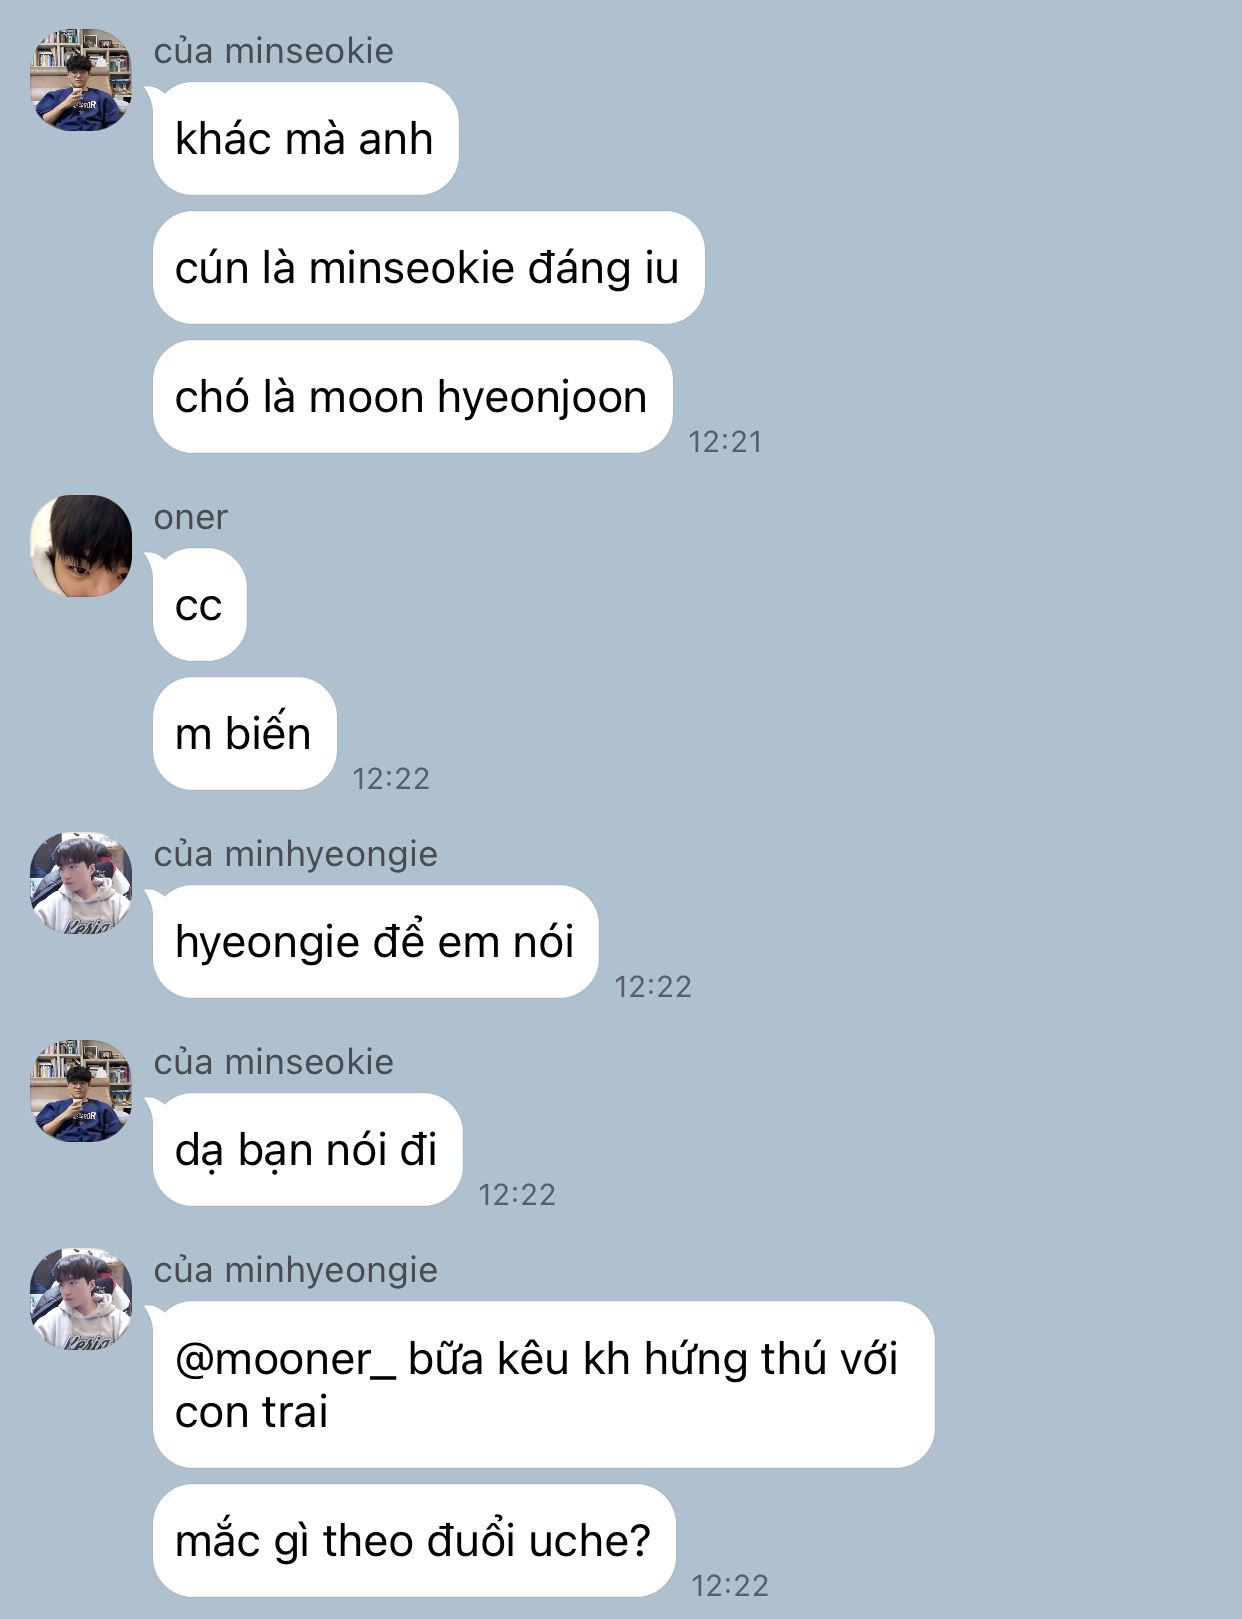
Task: Open first của minhyeongie avatar
Action: [x=81, y=883]
